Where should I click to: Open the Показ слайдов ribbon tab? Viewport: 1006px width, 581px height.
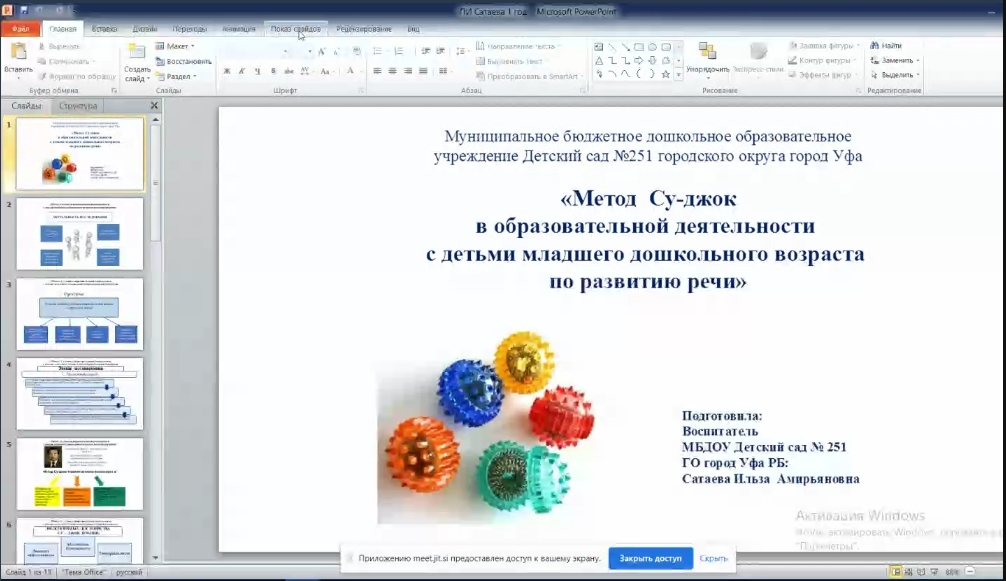[294, 29]
